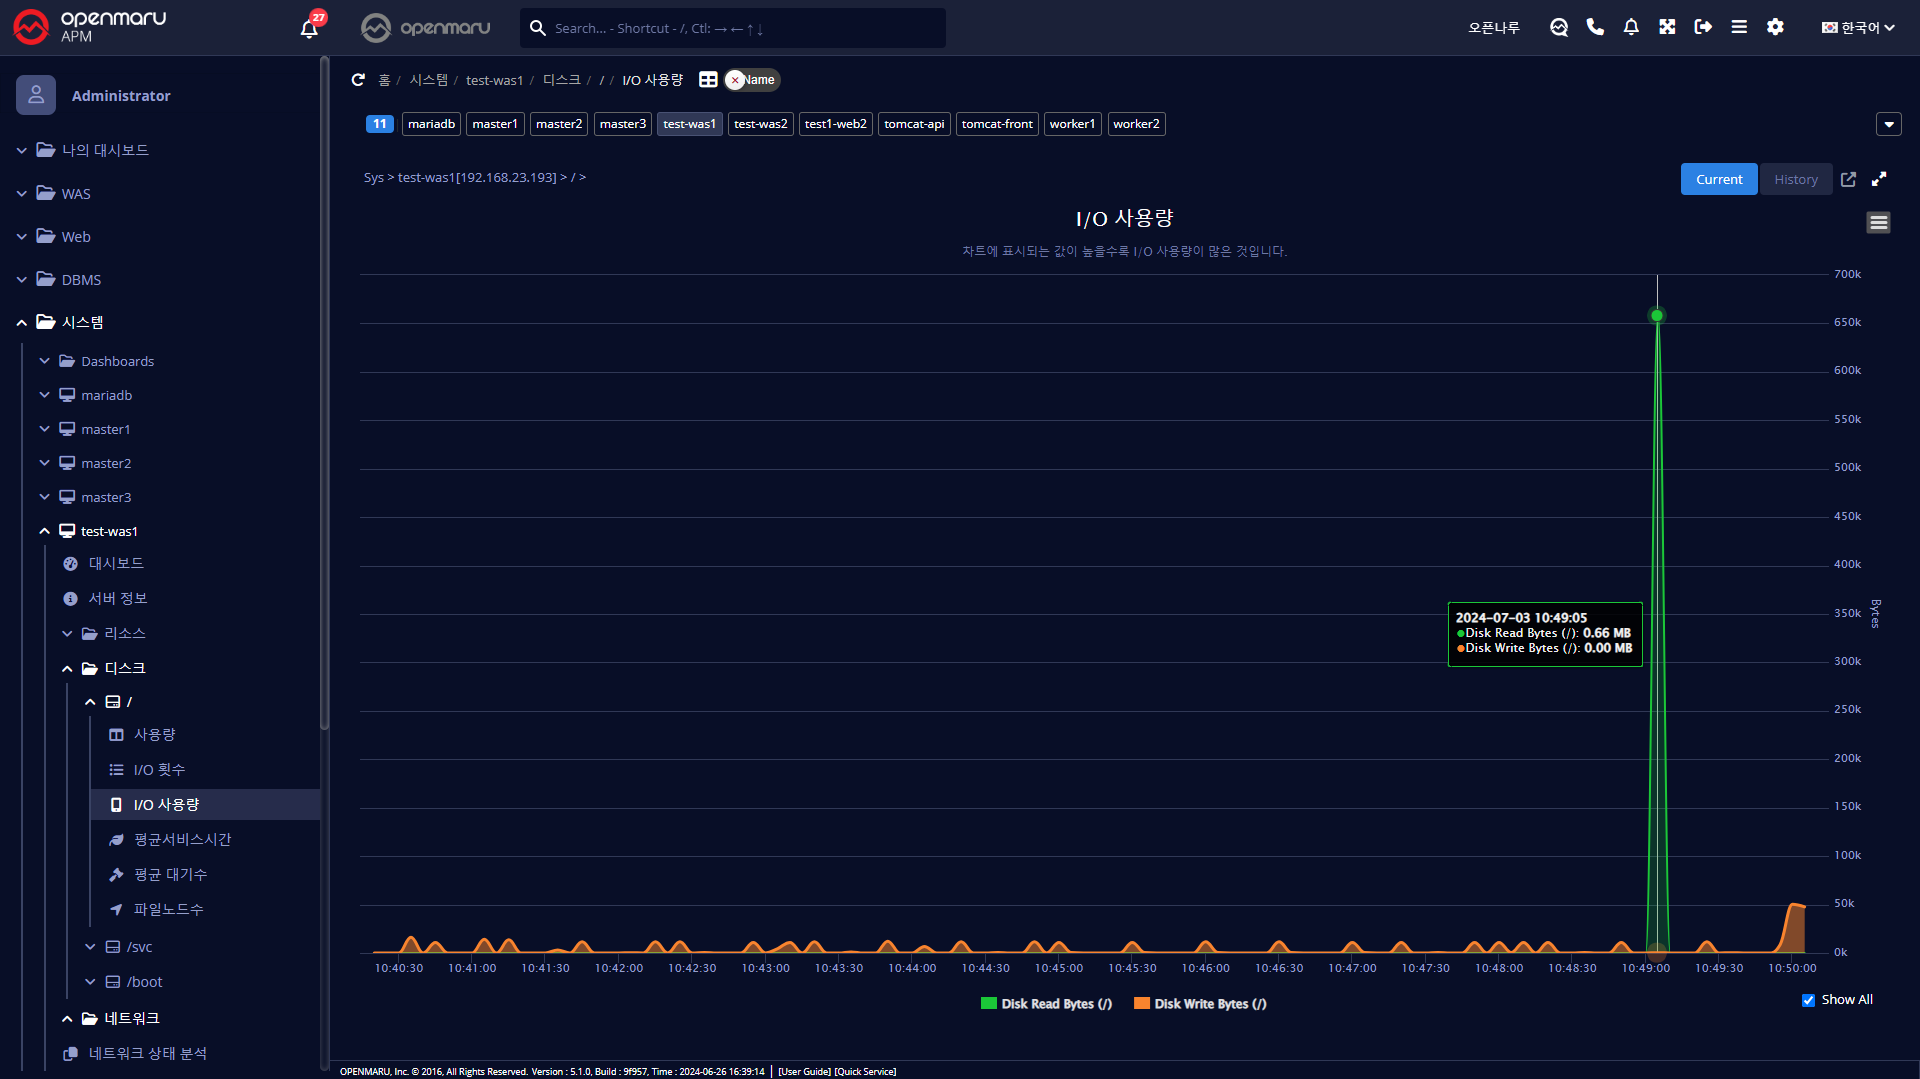Screen dimensions: 1920x1079
Task: Open the chart hamburger menu icon
Action: (1878, 222)
